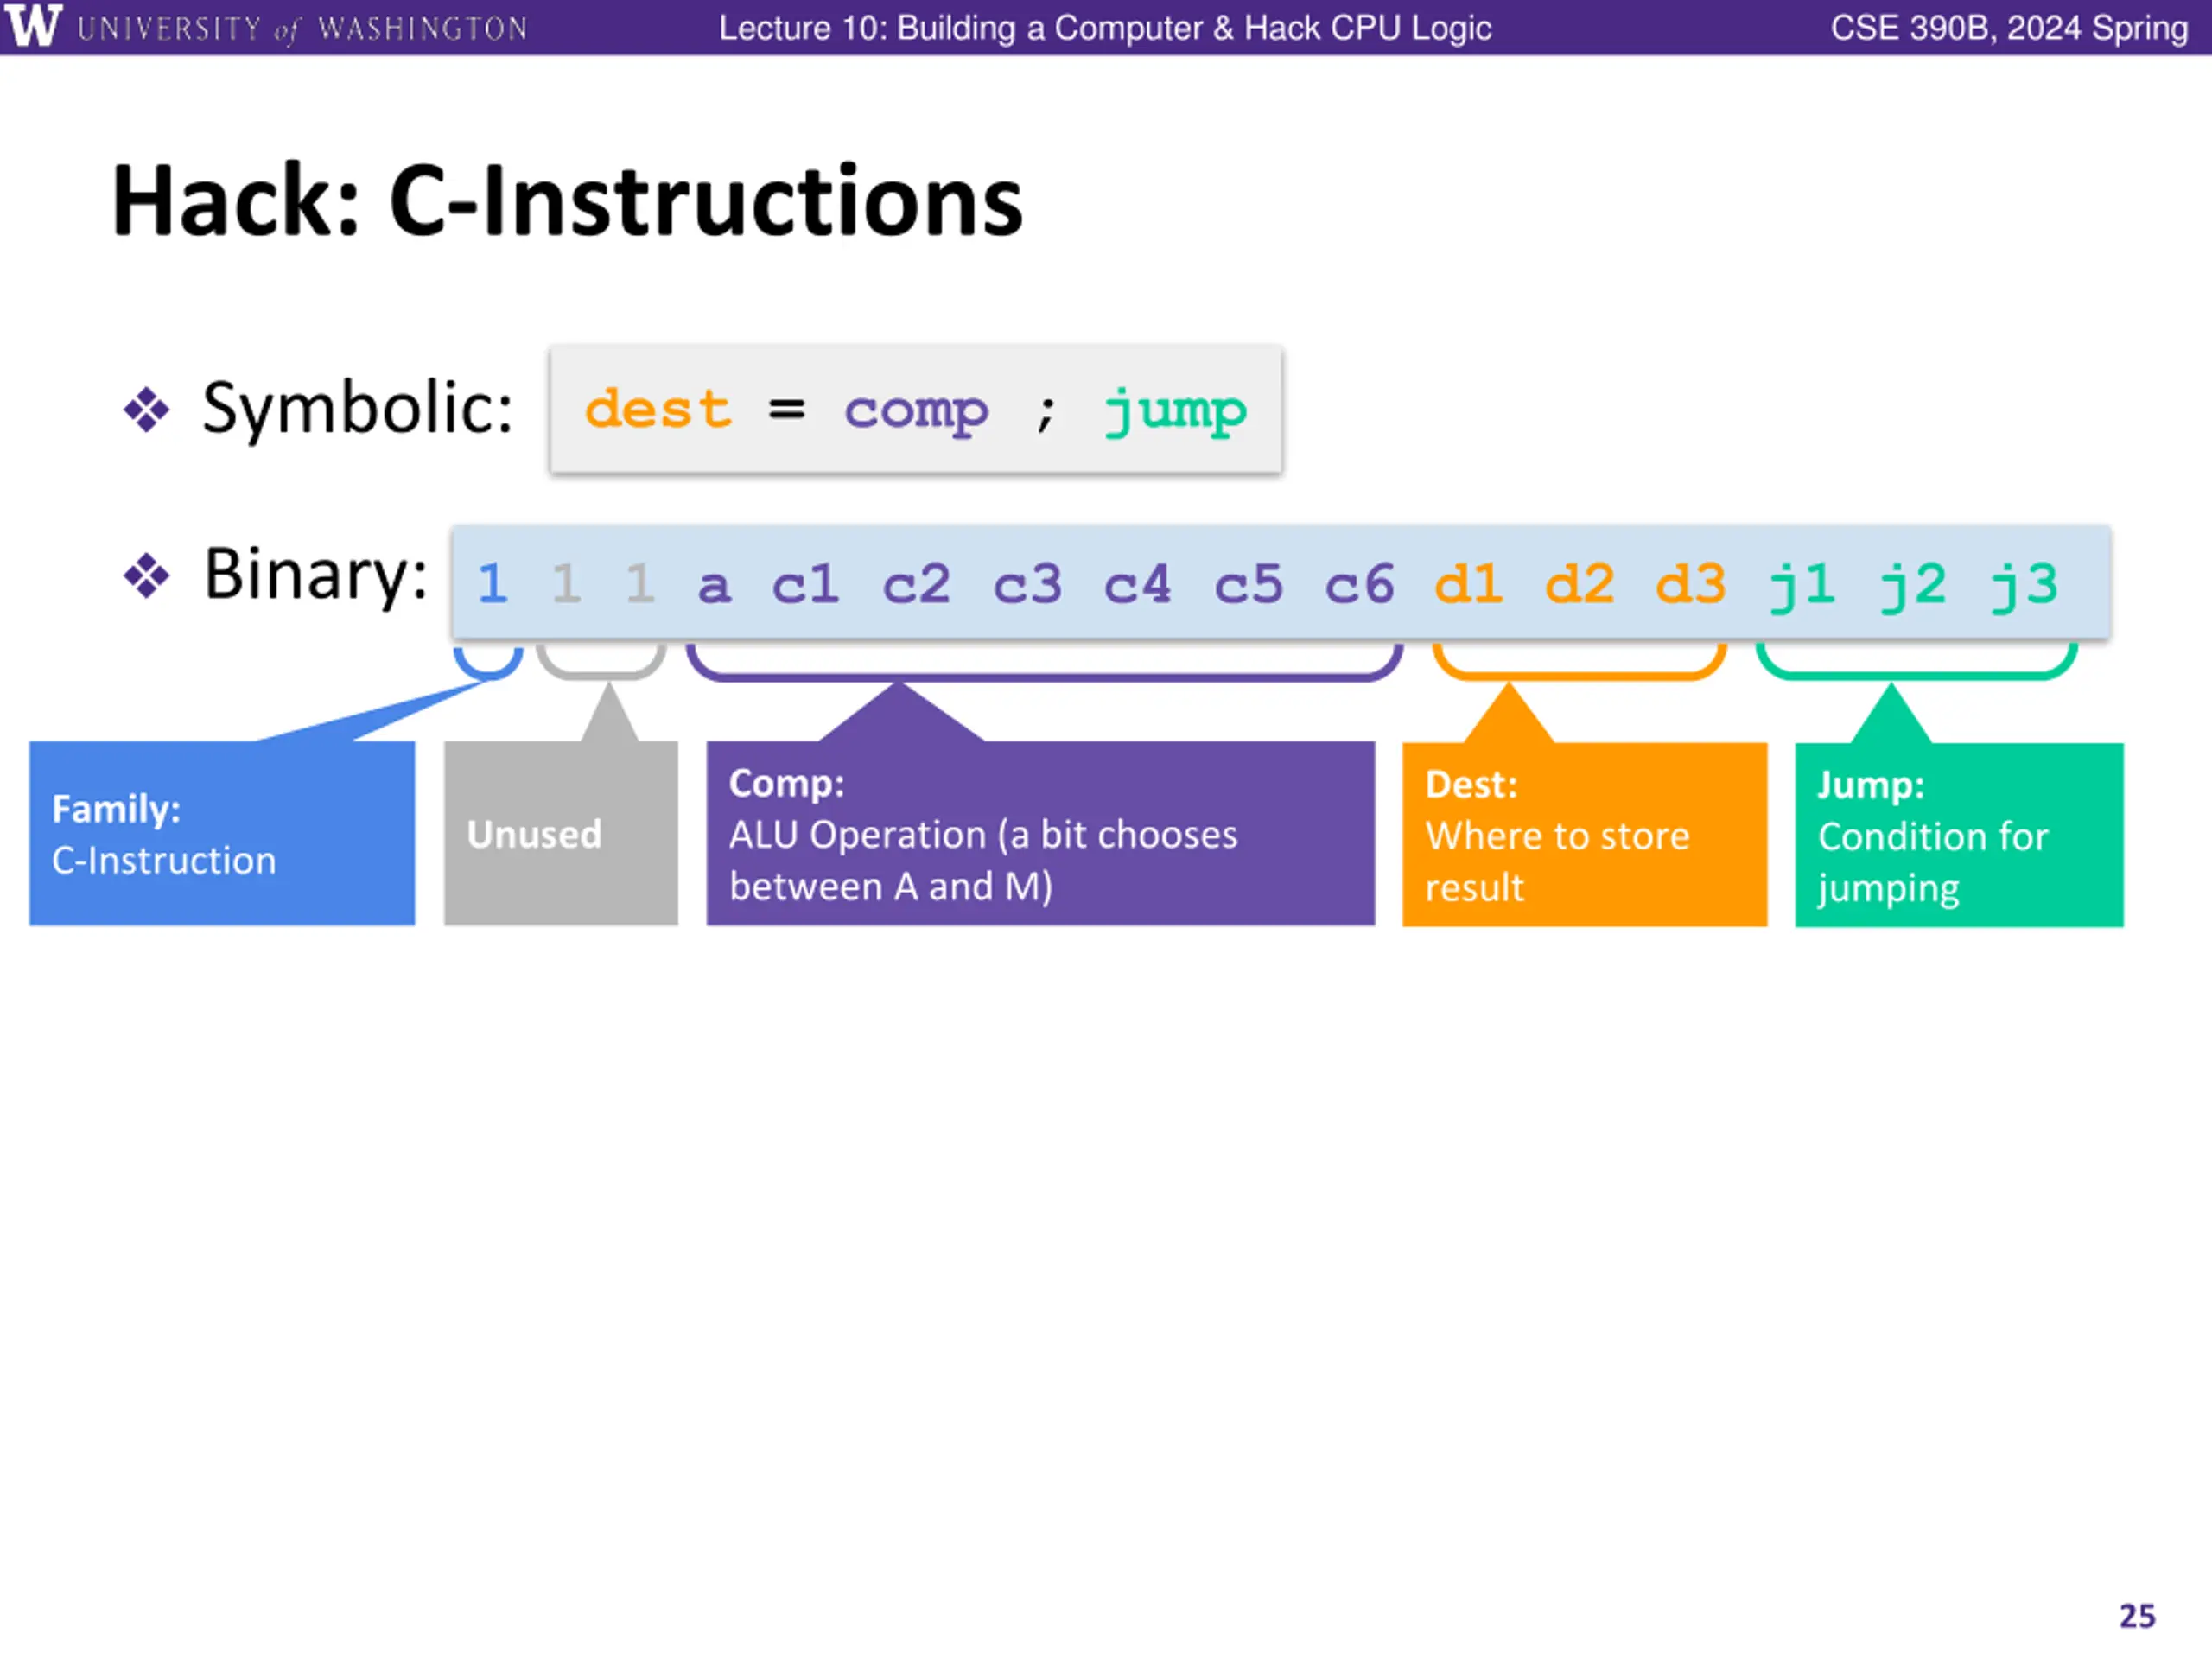The height and width of the screenshot is (1659, 2212).
Task: Click the ';' separator in the symbolic box
Action: click(x=1046, y=413)
